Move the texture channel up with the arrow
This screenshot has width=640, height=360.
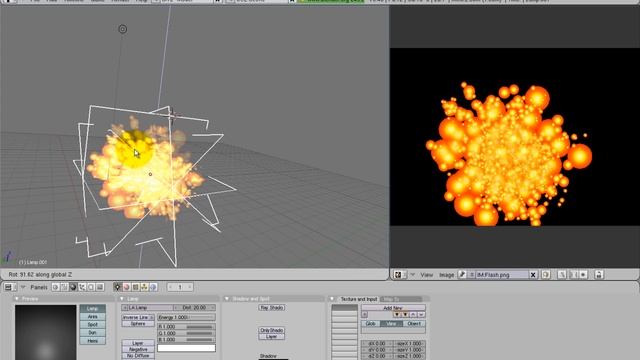pyautogui.click(x=413, y=315)
